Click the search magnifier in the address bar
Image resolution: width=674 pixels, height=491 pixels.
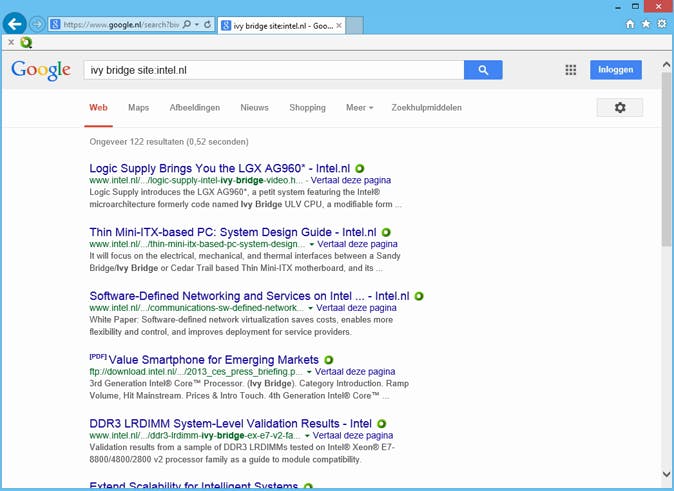(x=187, y=25)
